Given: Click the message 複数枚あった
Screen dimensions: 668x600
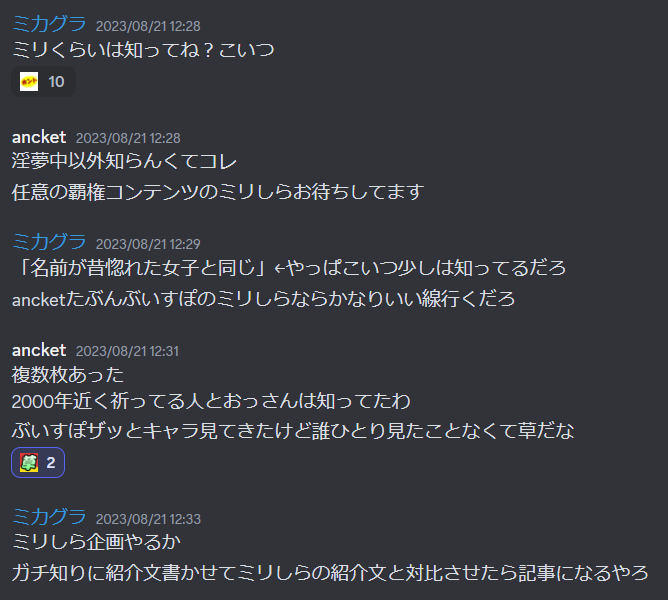Looking at the screenshot, I should (68, 375).
